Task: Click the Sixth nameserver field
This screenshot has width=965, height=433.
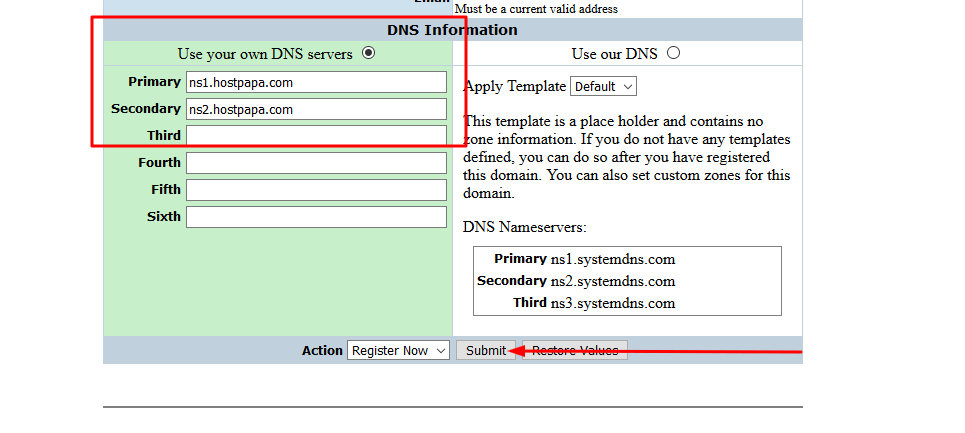Action: [x=316, y=217]
